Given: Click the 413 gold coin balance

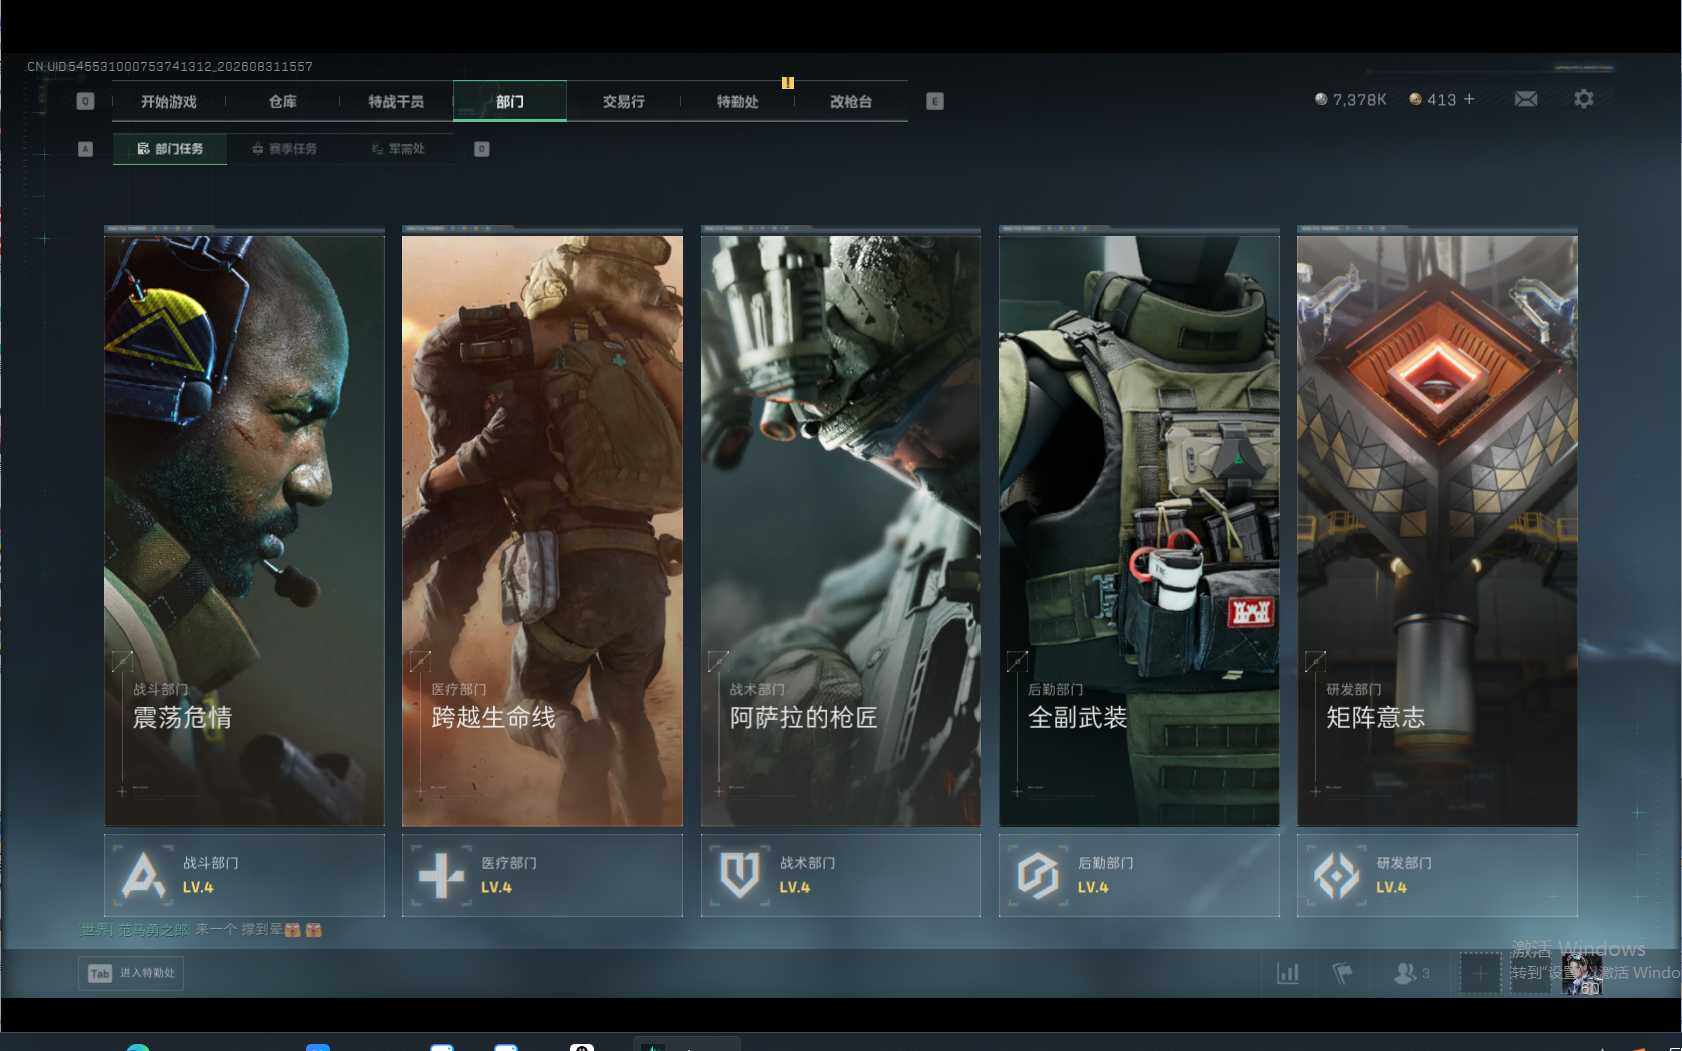Looking at the screenshot, I should (x=1432, y=100).
